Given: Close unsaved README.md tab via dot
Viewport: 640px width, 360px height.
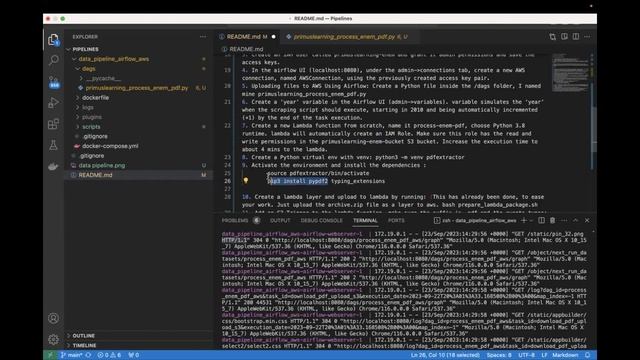Looking at the screenshot, I should pyautogui.click(x=273, y=37).
